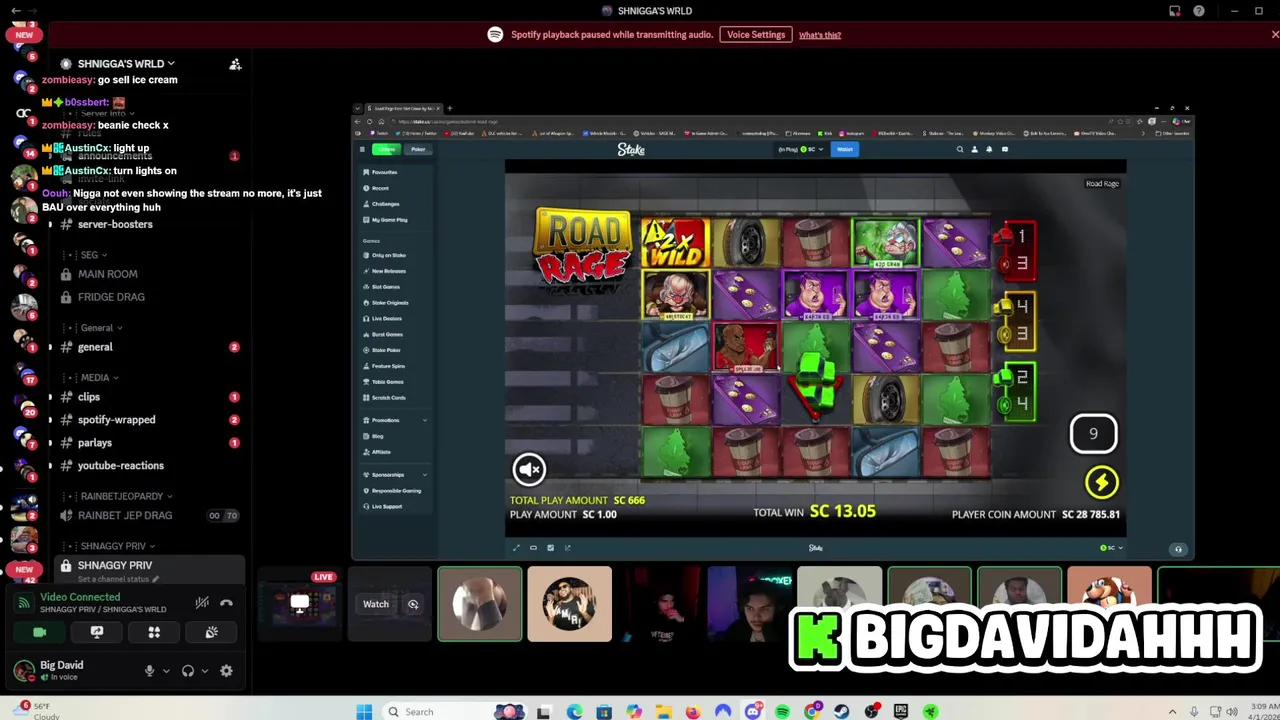The width and height of the screenshot is (1280, 720).
Task: Click the invite people icon
Action: click(235, 64)
